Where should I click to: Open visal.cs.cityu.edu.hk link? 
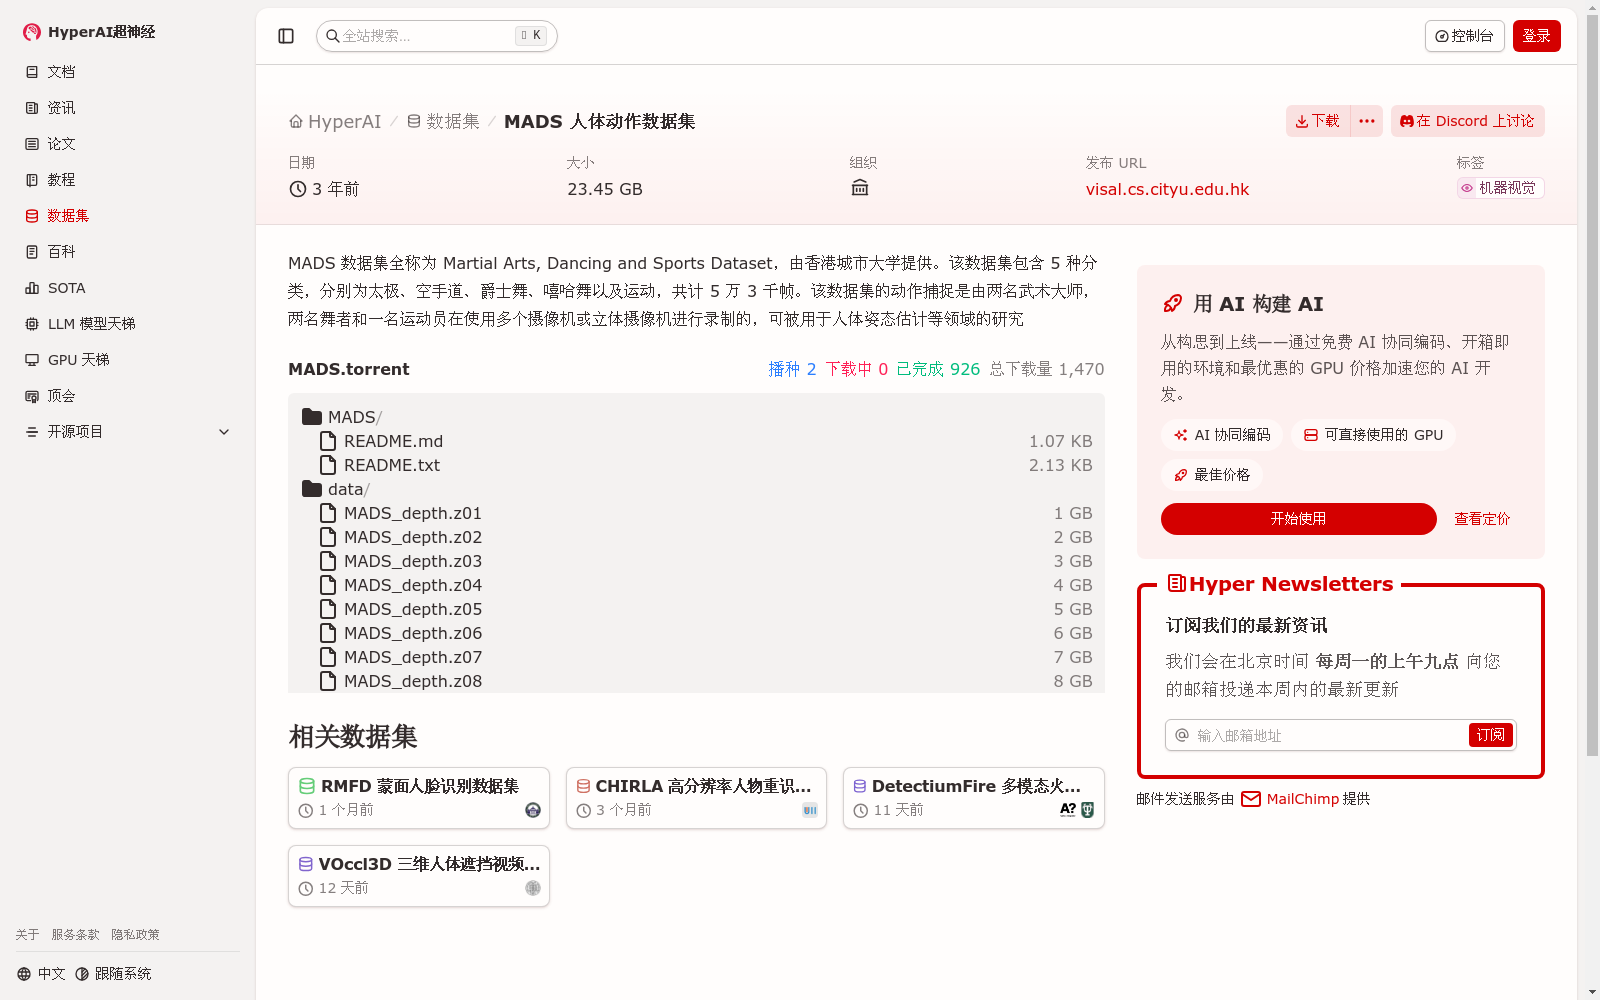tap(1167, 189)
